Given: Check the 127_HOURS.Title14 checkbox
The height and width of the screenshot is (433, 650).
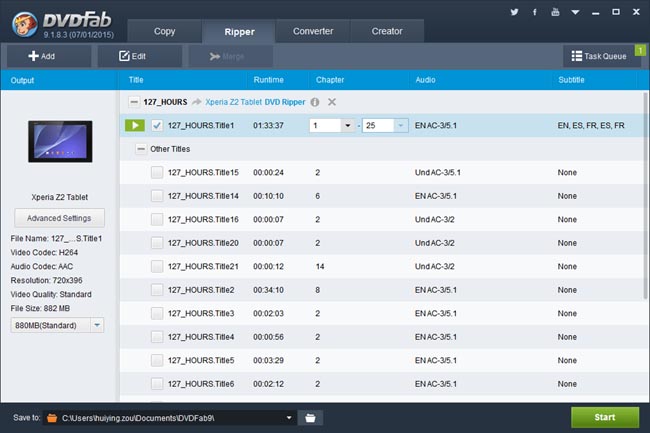Looking at the screenshot, I should [x=157, y=196].
